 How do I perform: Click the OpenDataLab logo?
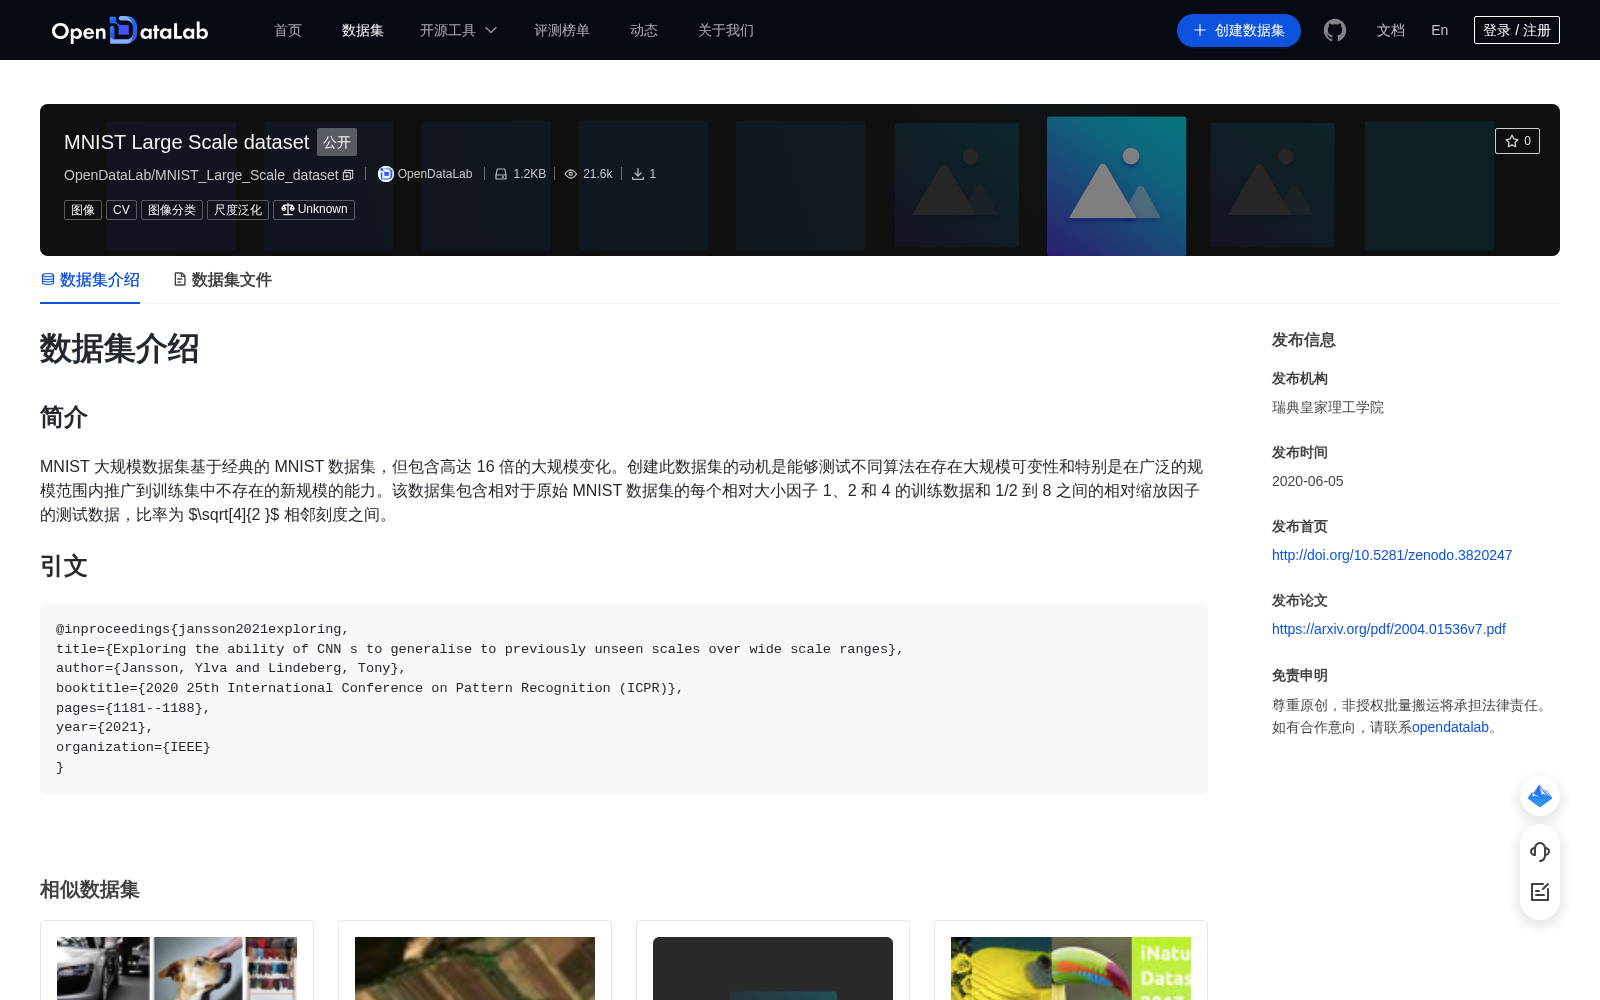pos(130,30)
